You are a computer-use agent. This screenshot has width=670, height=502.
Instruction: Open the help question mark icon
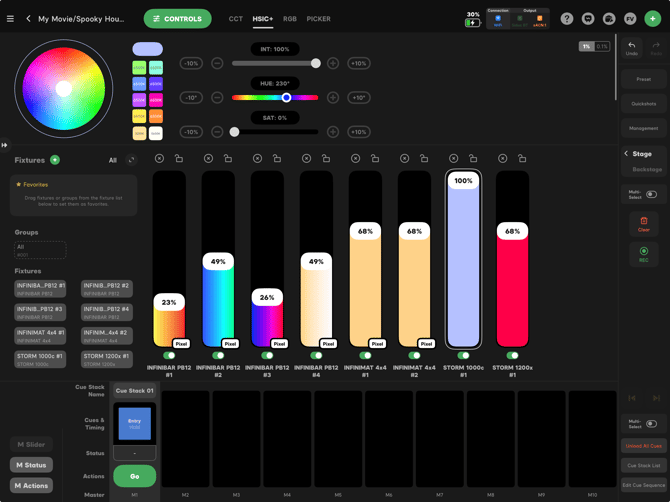567,19
